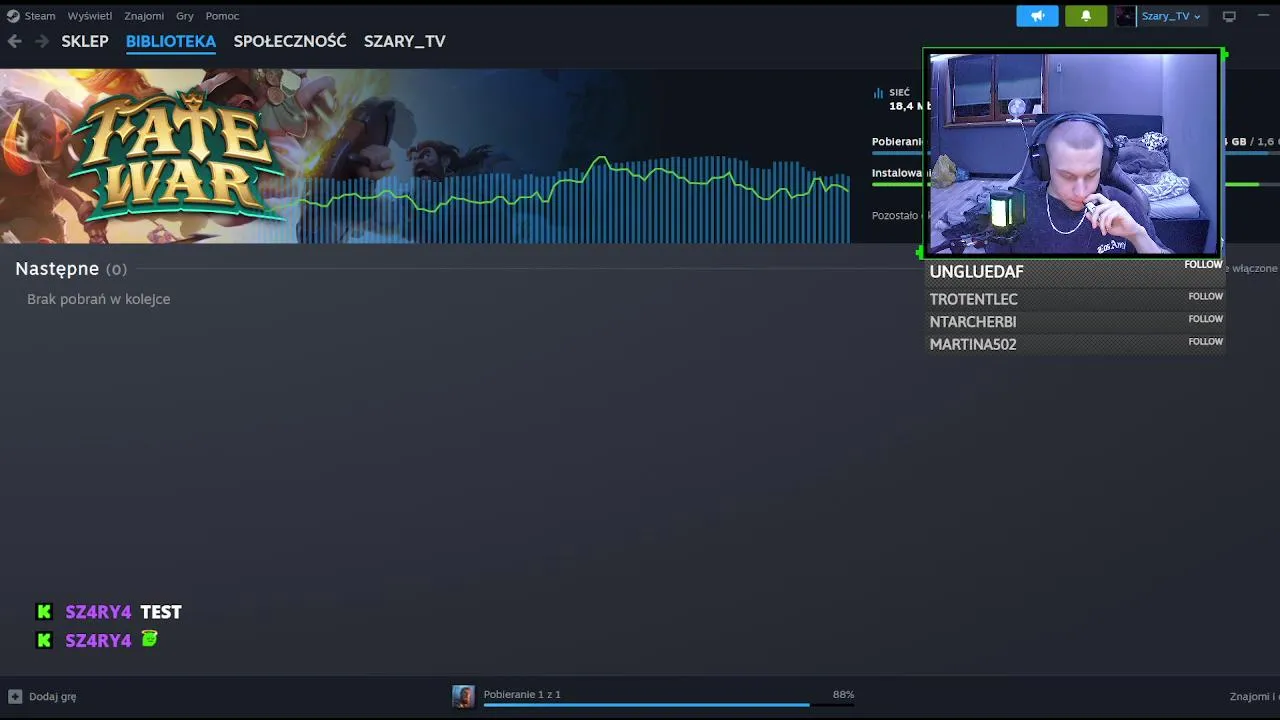This screenshot has height=720, width=1280.
Task: Open the Wyświetl menu
Action: point(90,16)
